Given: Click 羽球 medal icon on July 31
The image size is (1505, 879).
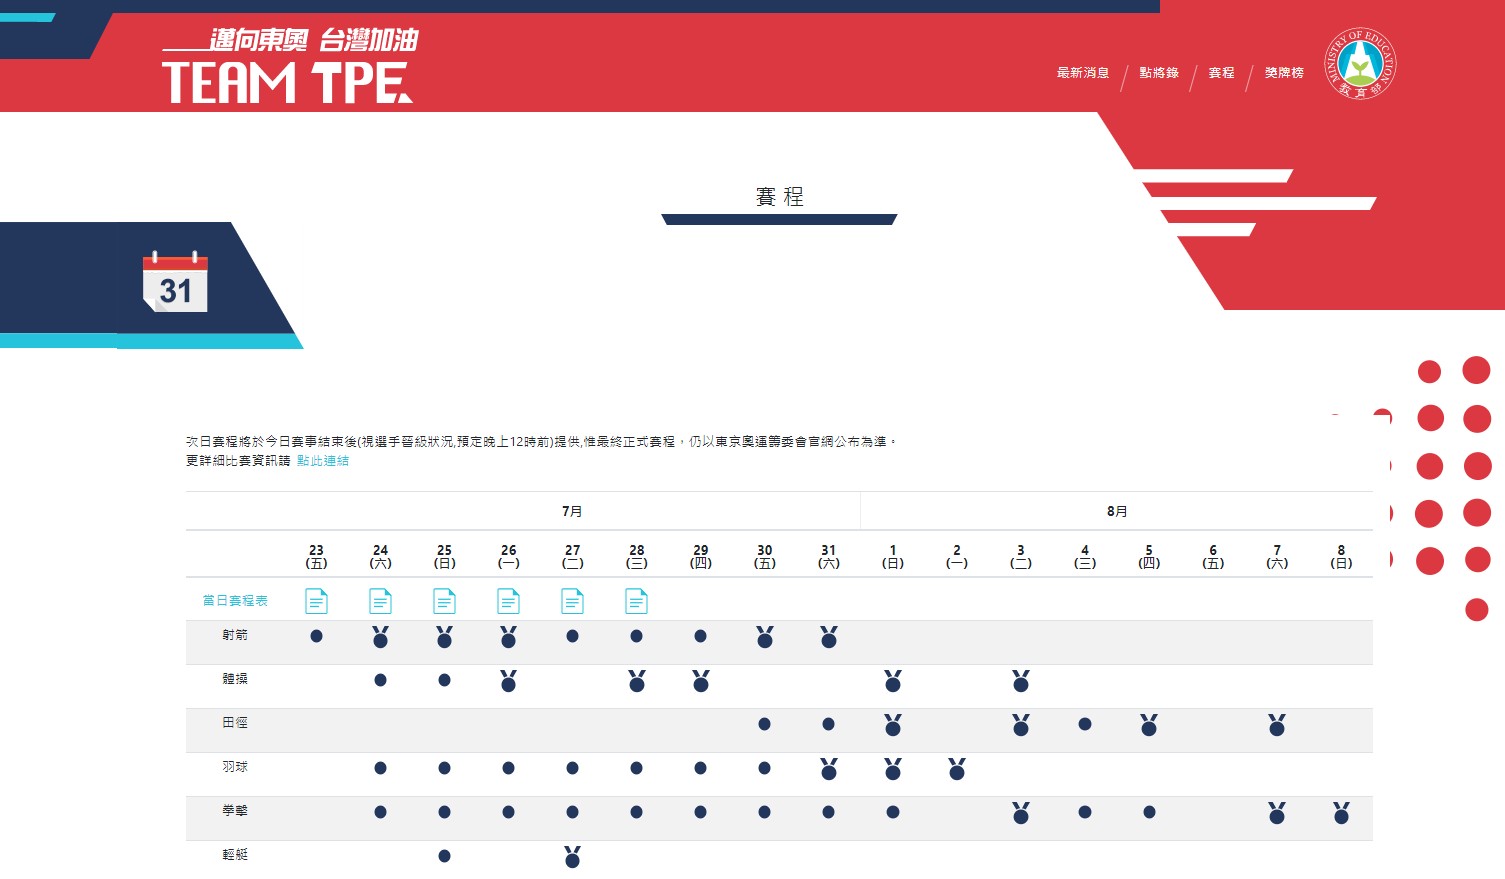Looking at the screenshot, I should coord(829,769).
